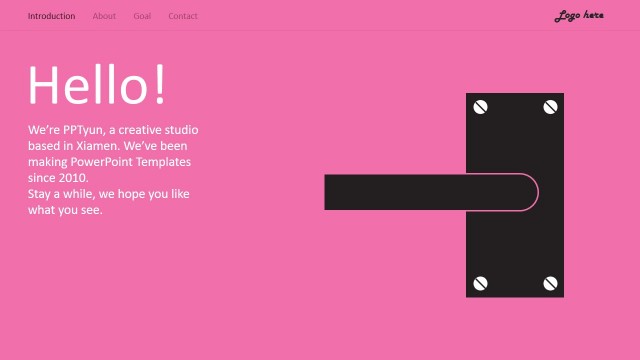The height and width of the screenshot is (360, 640).
Task: Click the 'PPTyun' studio name
Action: tap(83, 130)
